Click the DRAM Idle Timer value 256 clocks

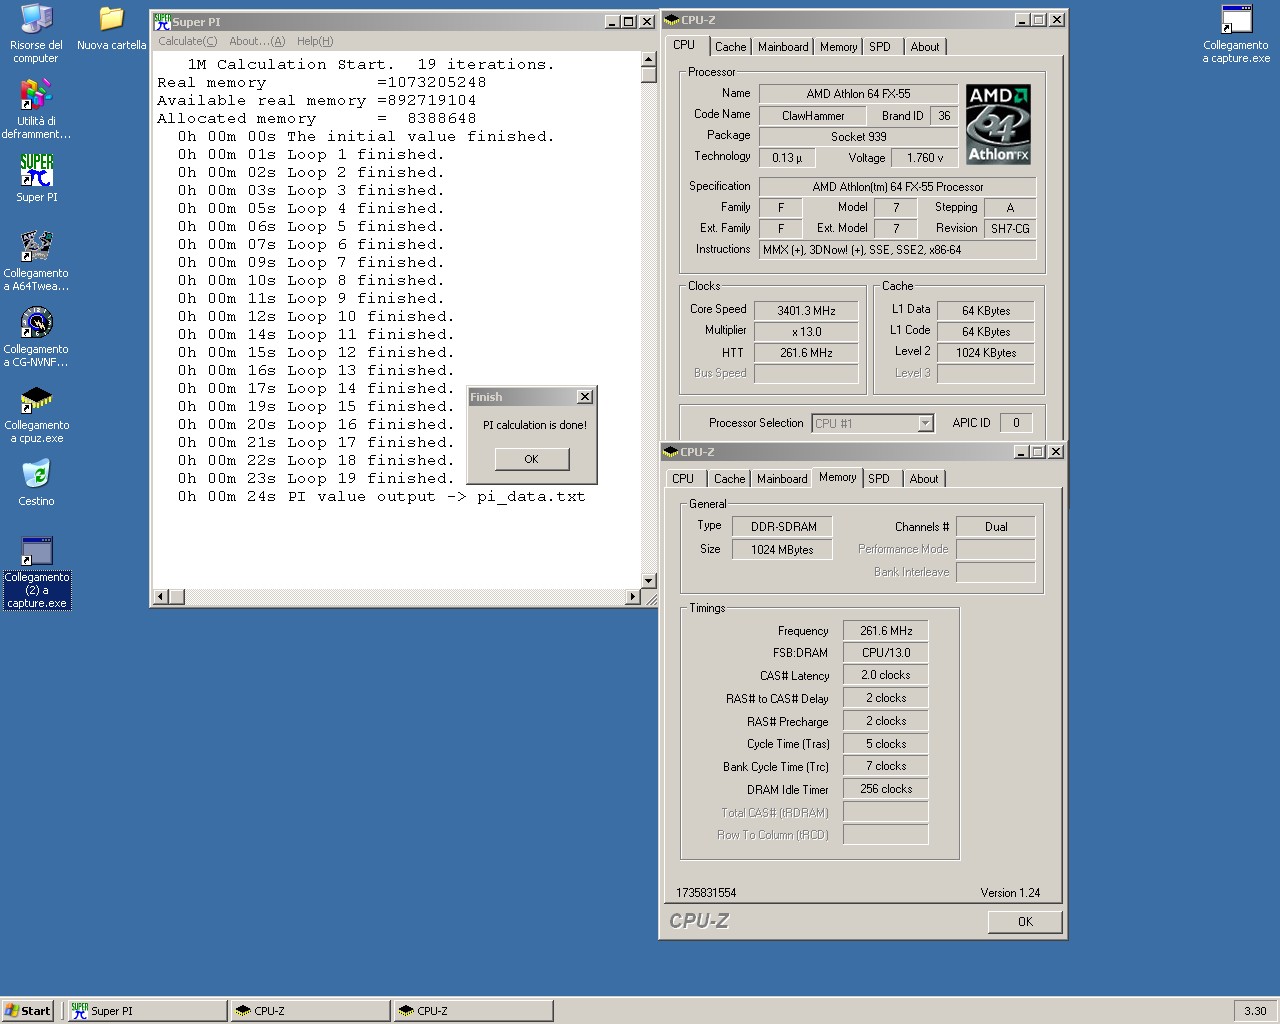(886, 789)
